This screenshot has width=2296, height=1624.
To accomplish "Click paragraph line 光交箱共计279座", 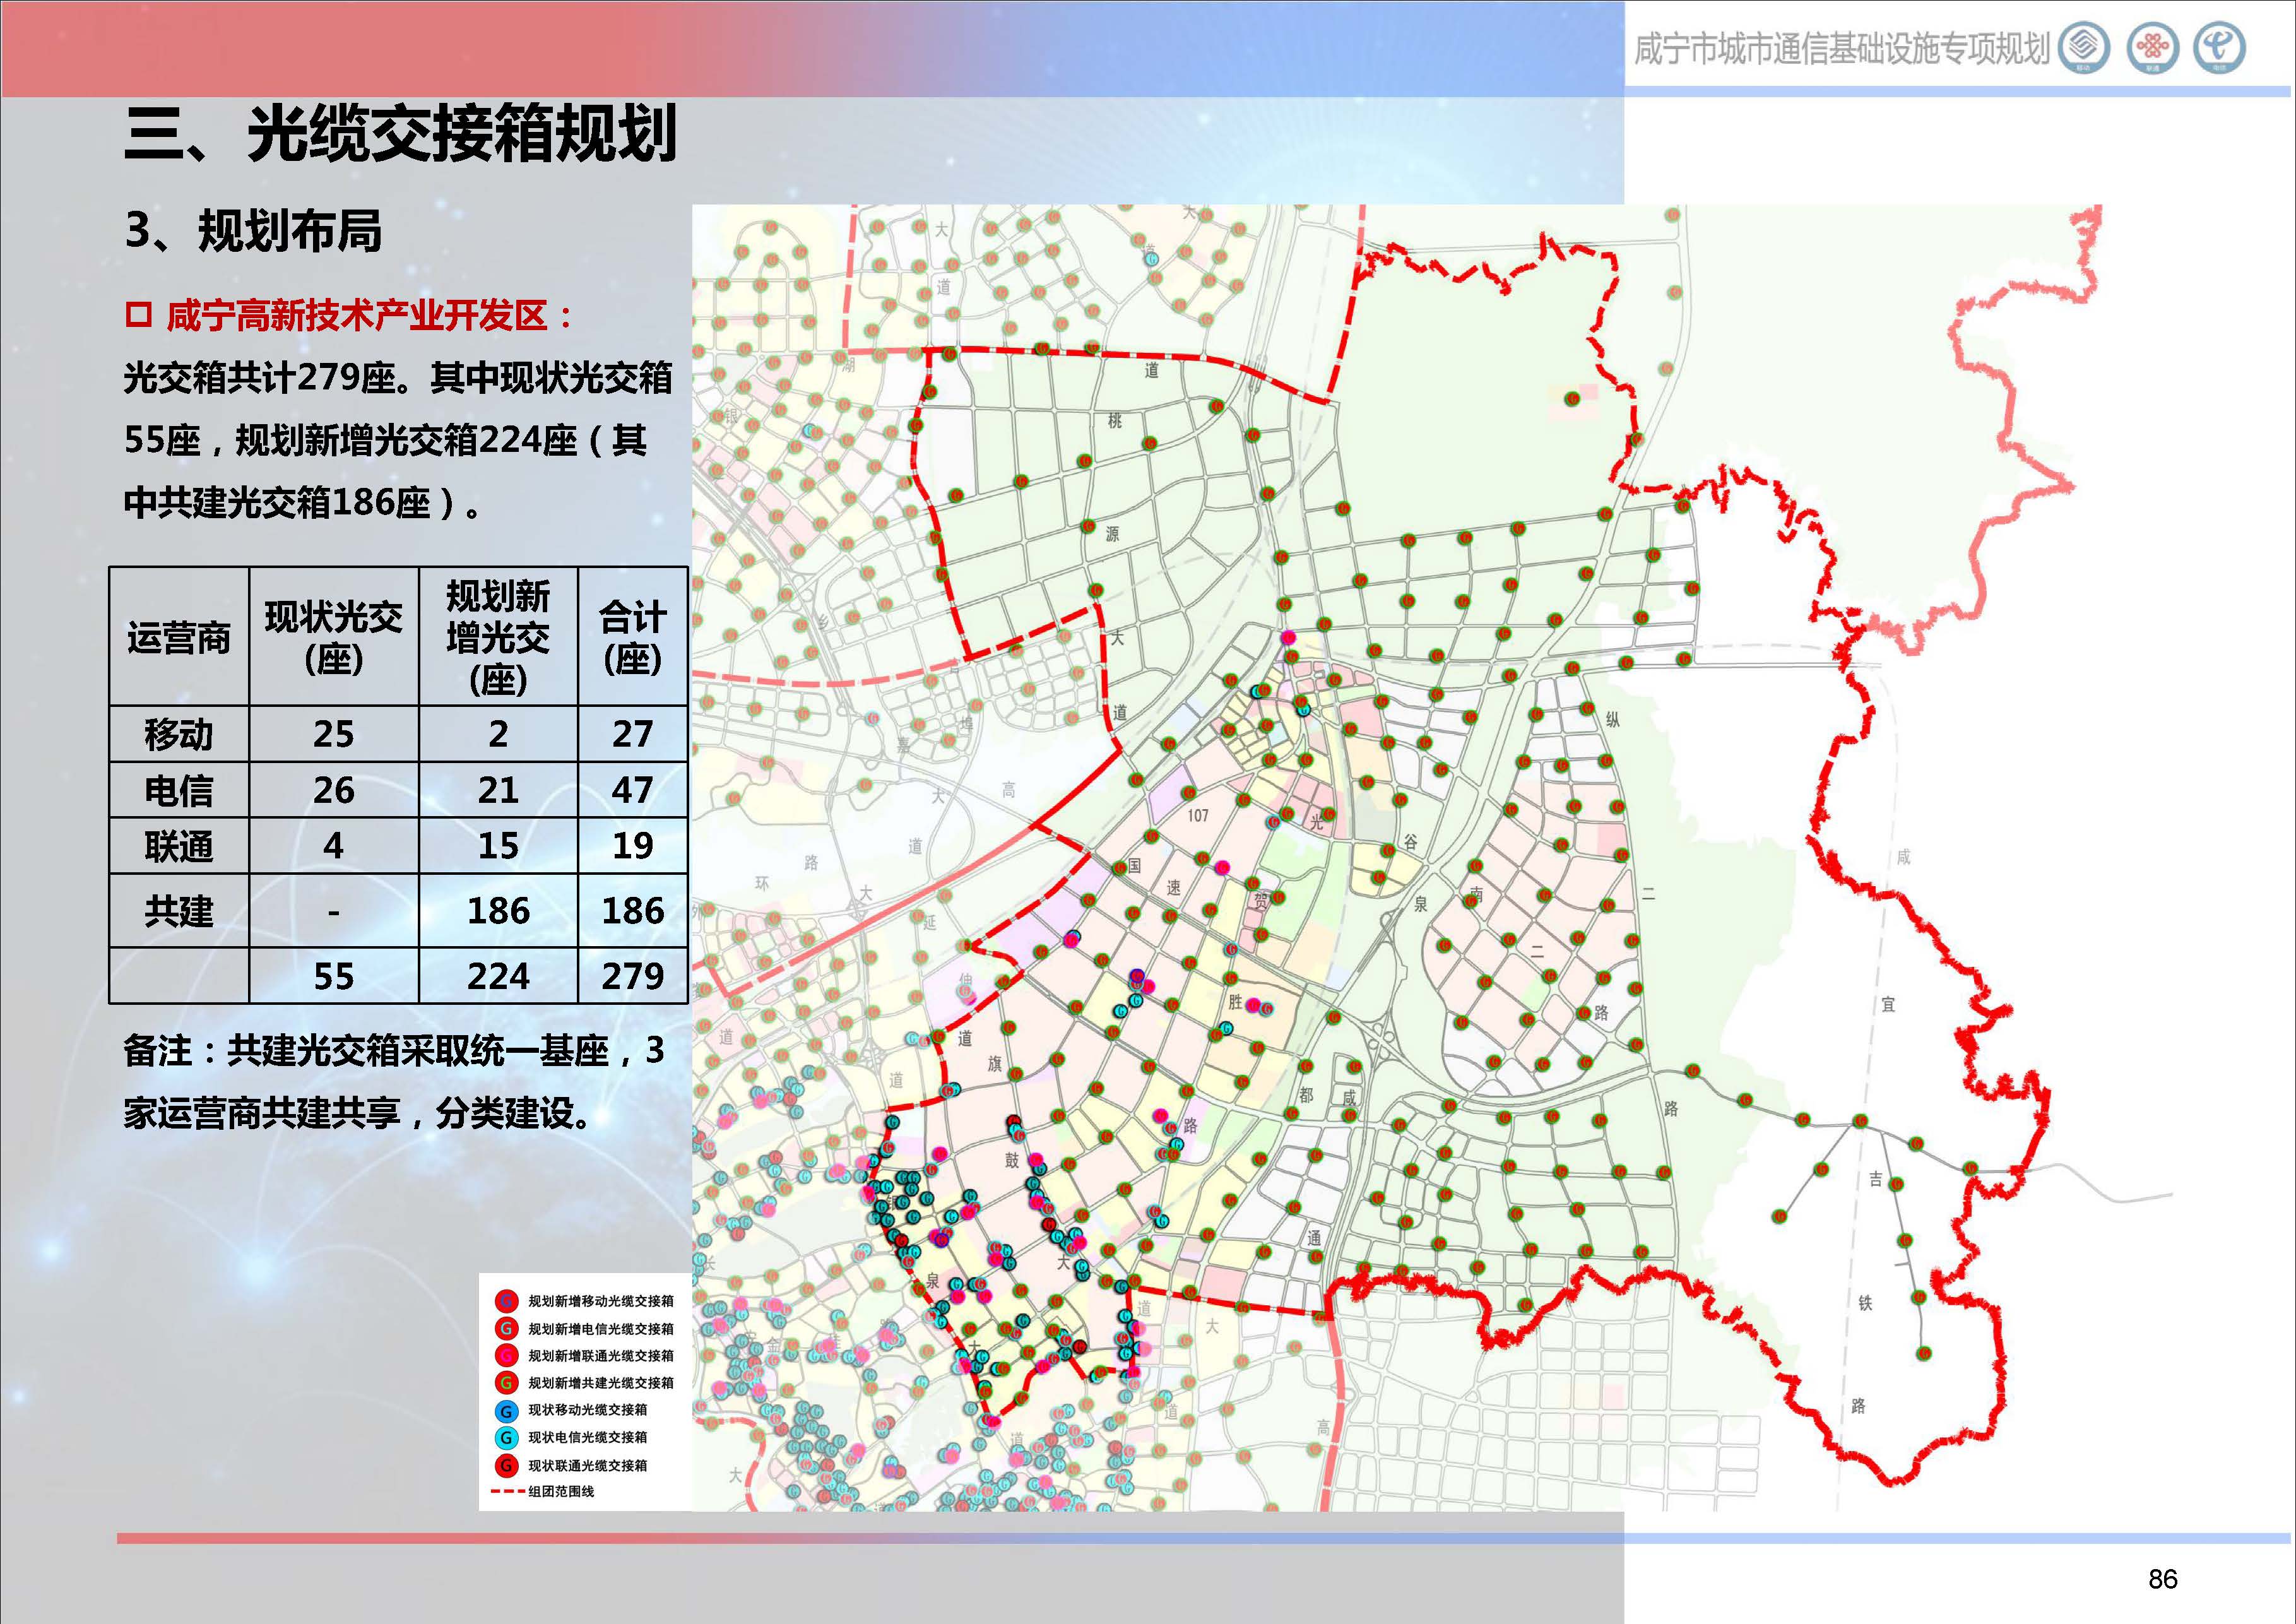I will pos(260,378).
